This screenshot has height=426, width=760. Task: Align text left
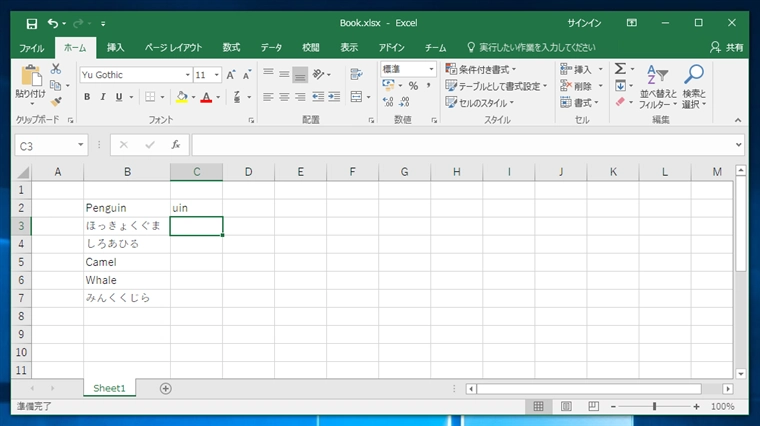click(268, 97)
